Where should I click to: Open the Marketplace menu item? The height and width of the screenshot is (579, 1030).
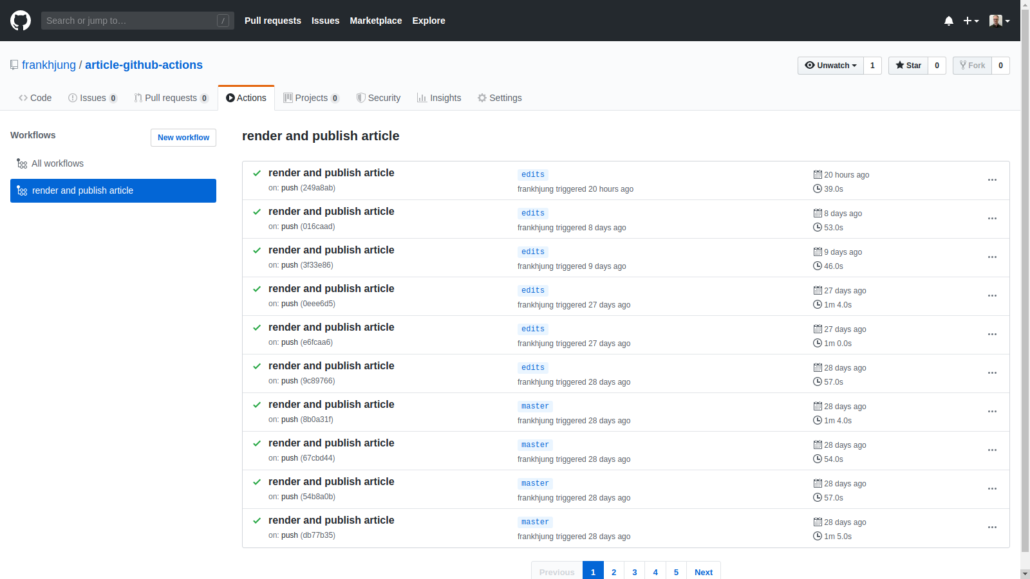(375, 20)
